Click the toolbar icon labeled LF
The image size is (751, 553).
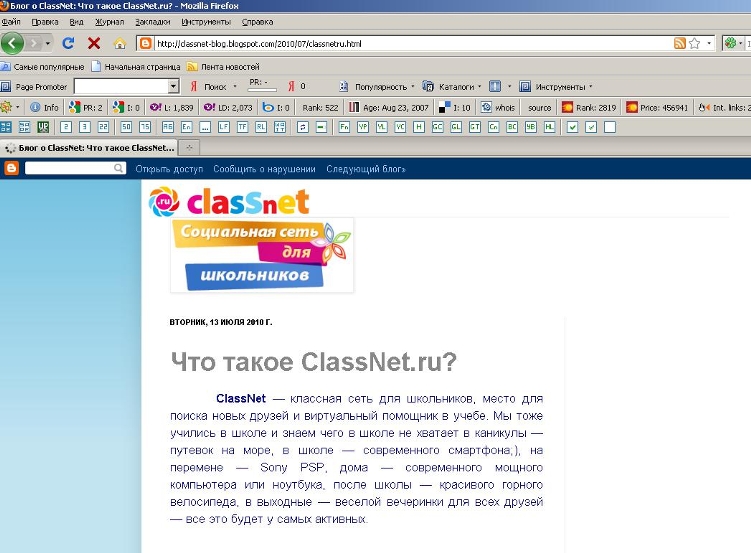pos(224,127)
